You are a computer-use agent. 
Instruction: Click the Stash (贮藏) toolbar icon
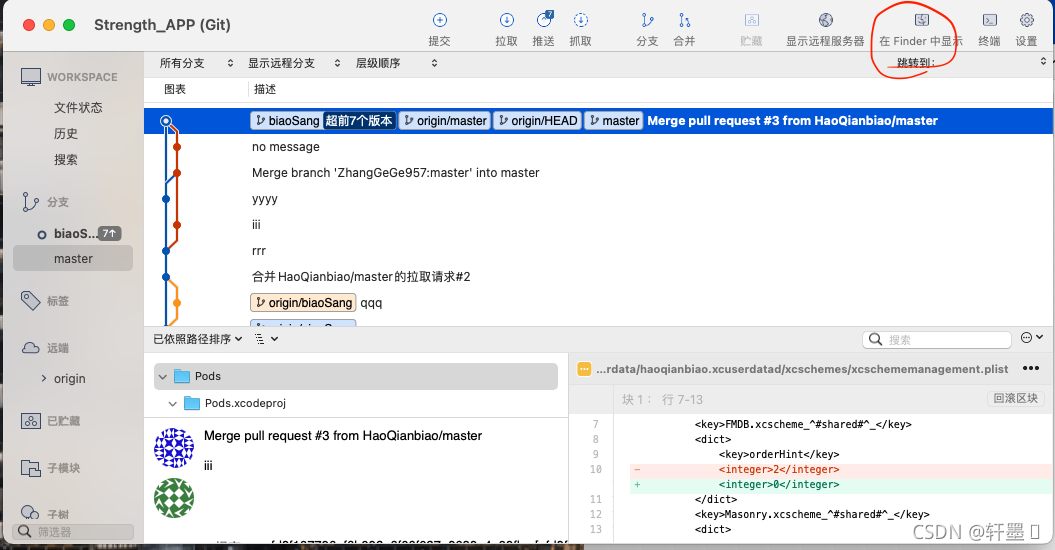752,21
